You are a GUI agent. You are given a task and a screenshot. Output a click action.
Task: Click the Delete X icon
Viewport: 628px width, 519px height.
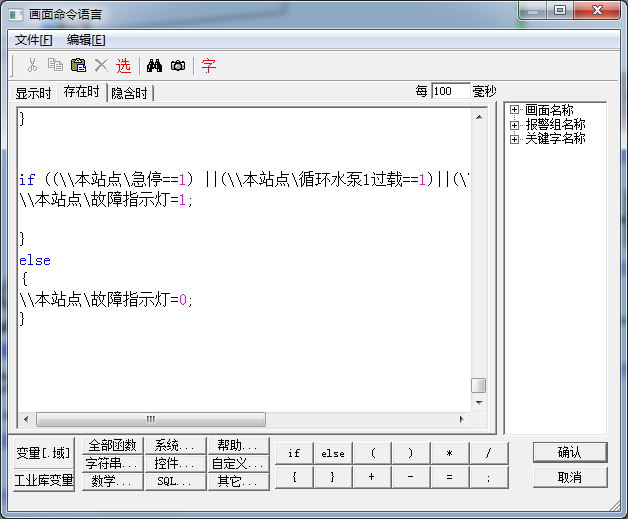101,65
